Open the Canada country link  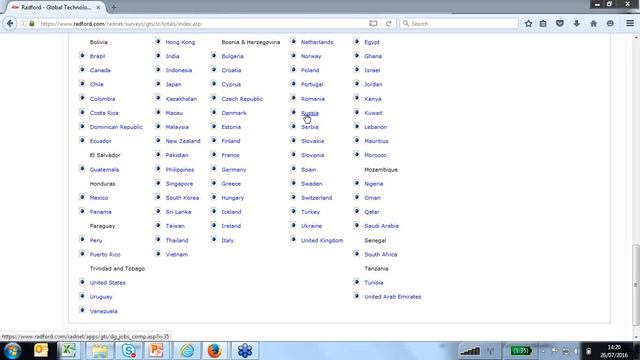[x=100, y=70]
